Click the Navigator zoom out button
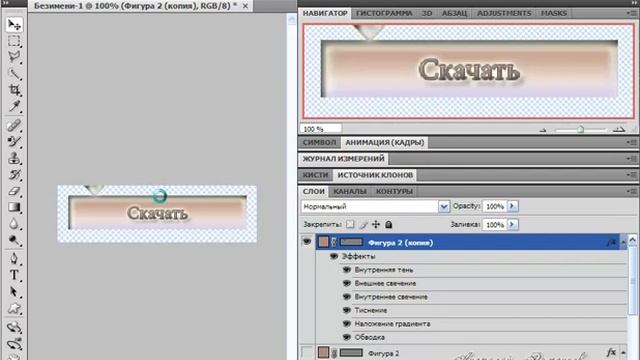This screenshot has width=640, height=360. click(543, 130)
